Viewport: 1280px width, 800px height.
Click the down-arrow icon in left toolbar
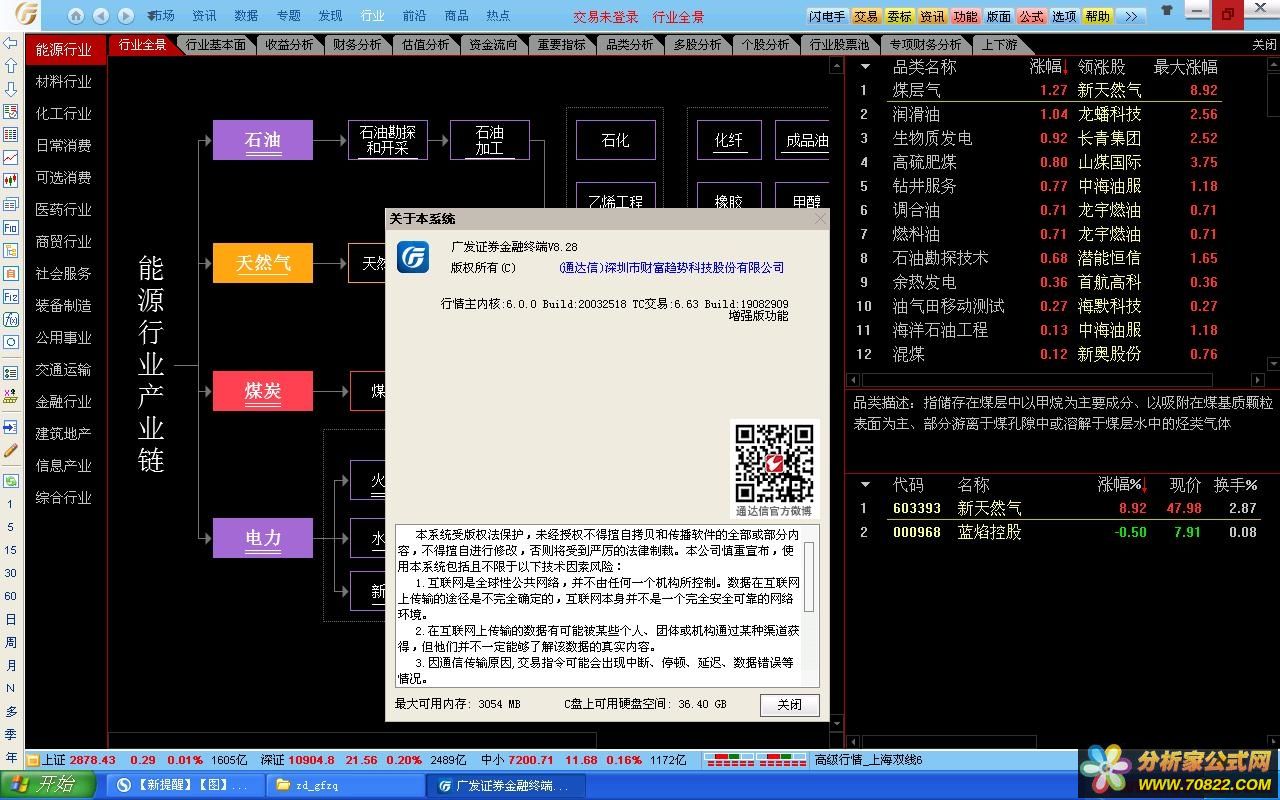click(x=11, y=89)
